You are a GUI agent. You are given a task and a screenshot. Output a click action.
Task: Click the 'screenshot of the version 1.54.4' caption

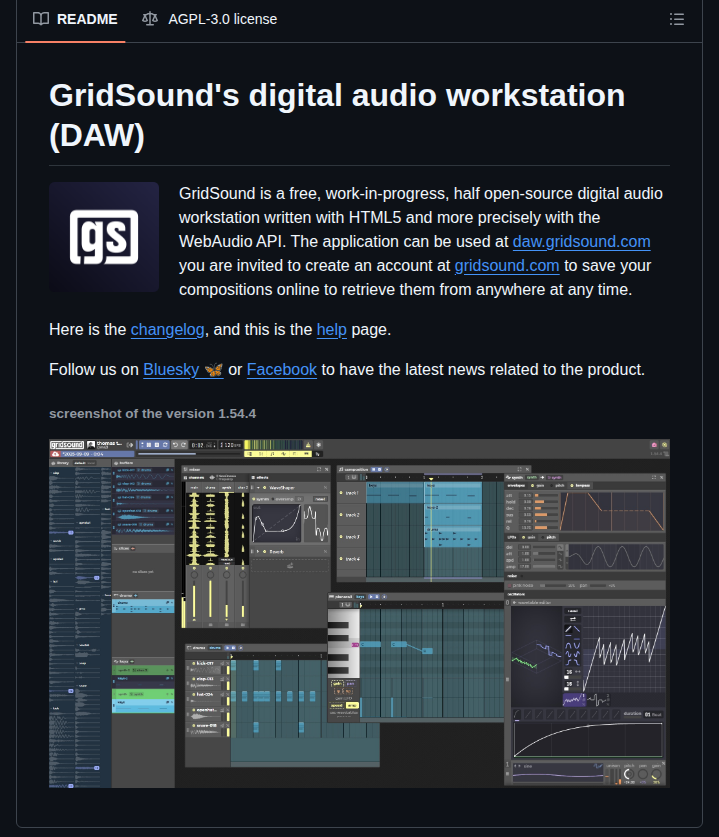[153, 414]
